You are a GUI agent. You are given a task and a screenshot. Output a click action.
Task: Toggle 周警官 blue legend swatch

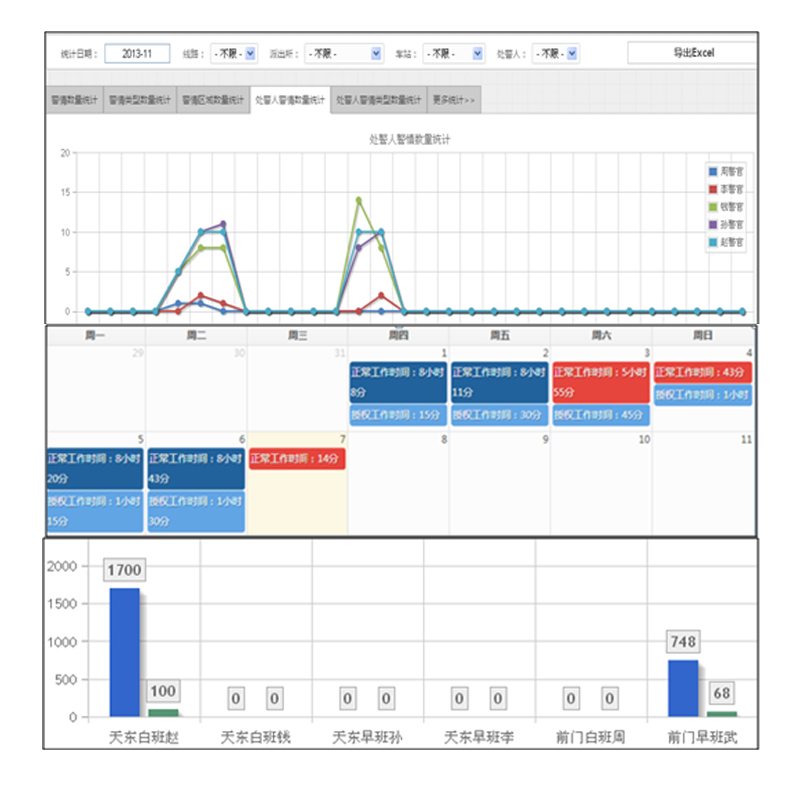713,171
